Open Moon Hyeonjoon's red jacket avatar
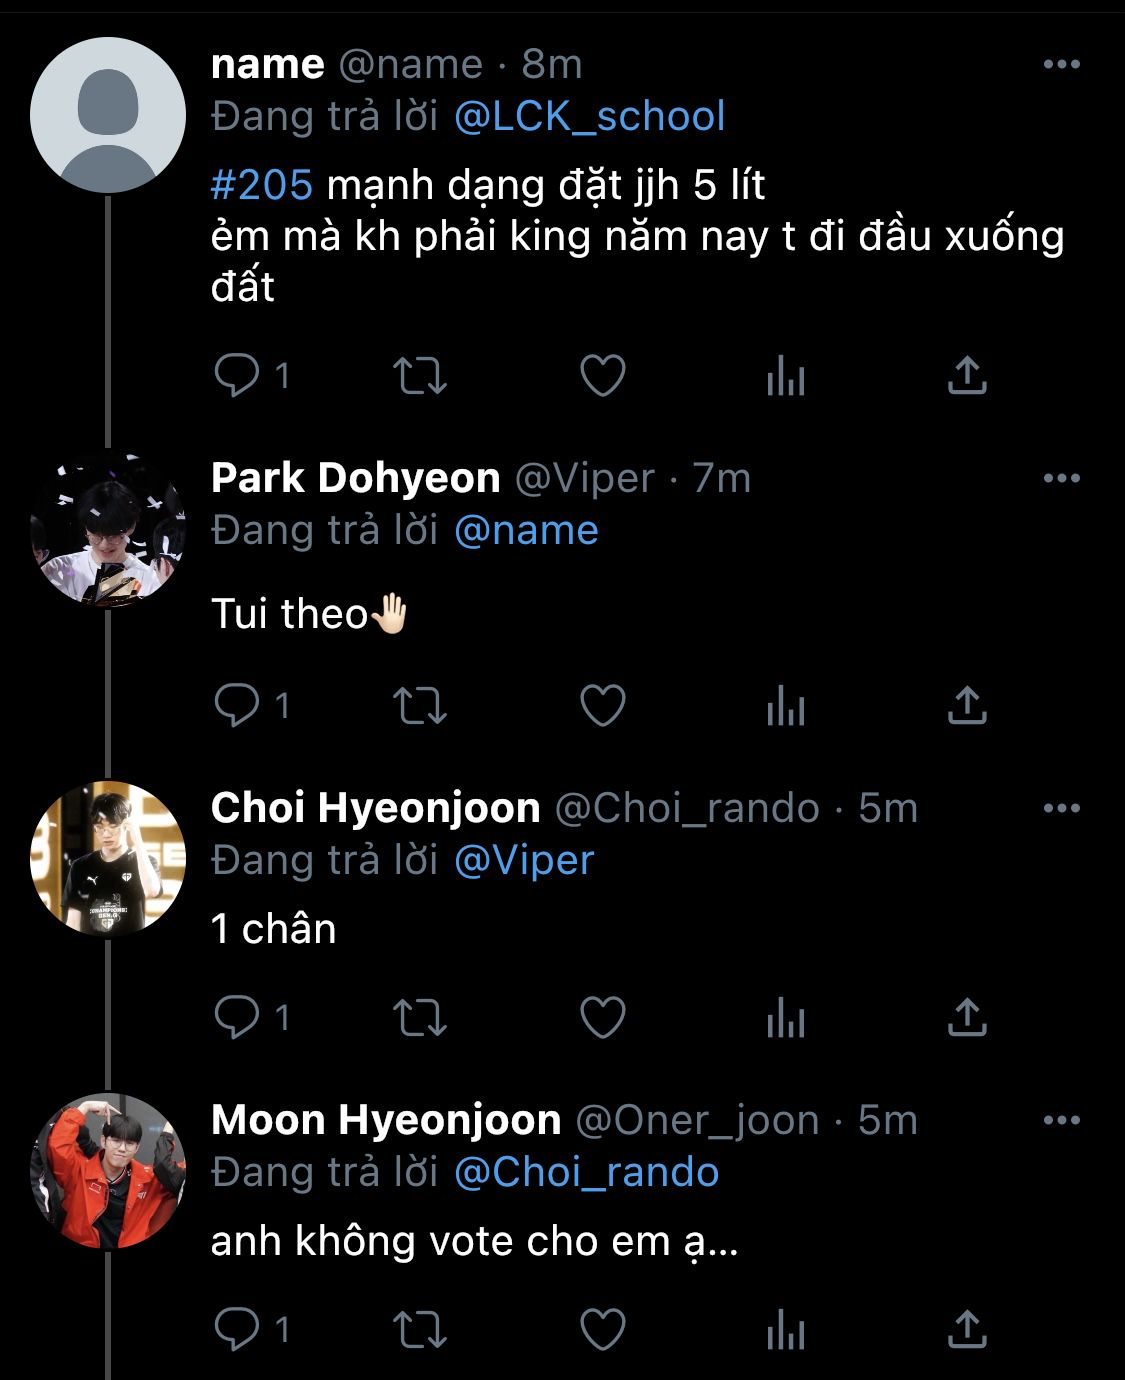This screenshot has height=1380, width=1125. [x=108, y=1171]
